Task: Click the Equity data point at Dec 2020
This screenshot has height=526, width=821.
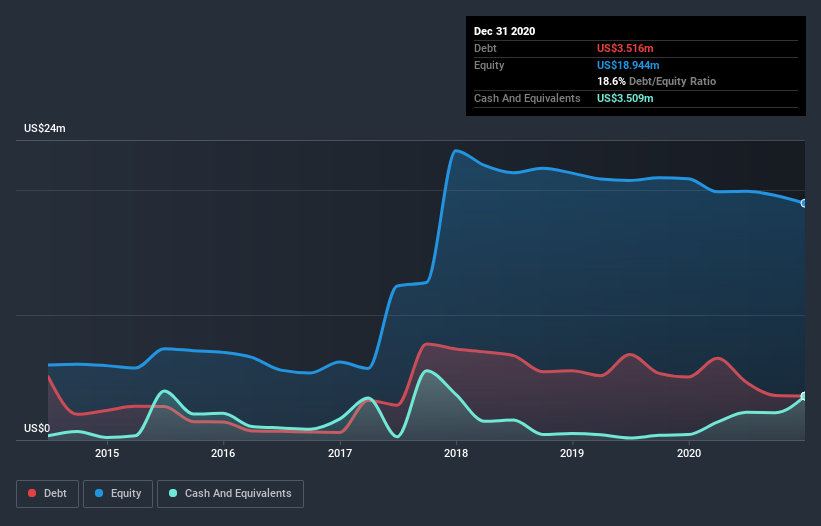Action: tap(804, 203)
